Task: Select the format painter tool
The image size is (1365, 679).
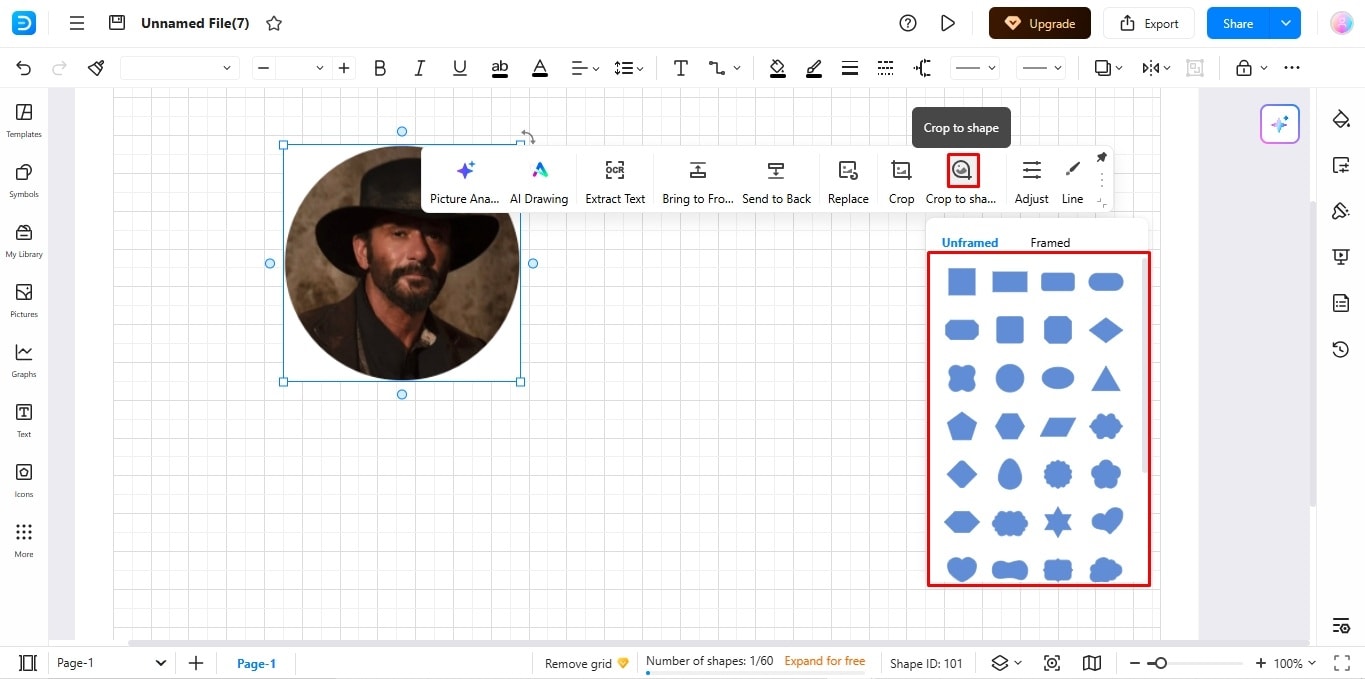Action: point(96,68)
